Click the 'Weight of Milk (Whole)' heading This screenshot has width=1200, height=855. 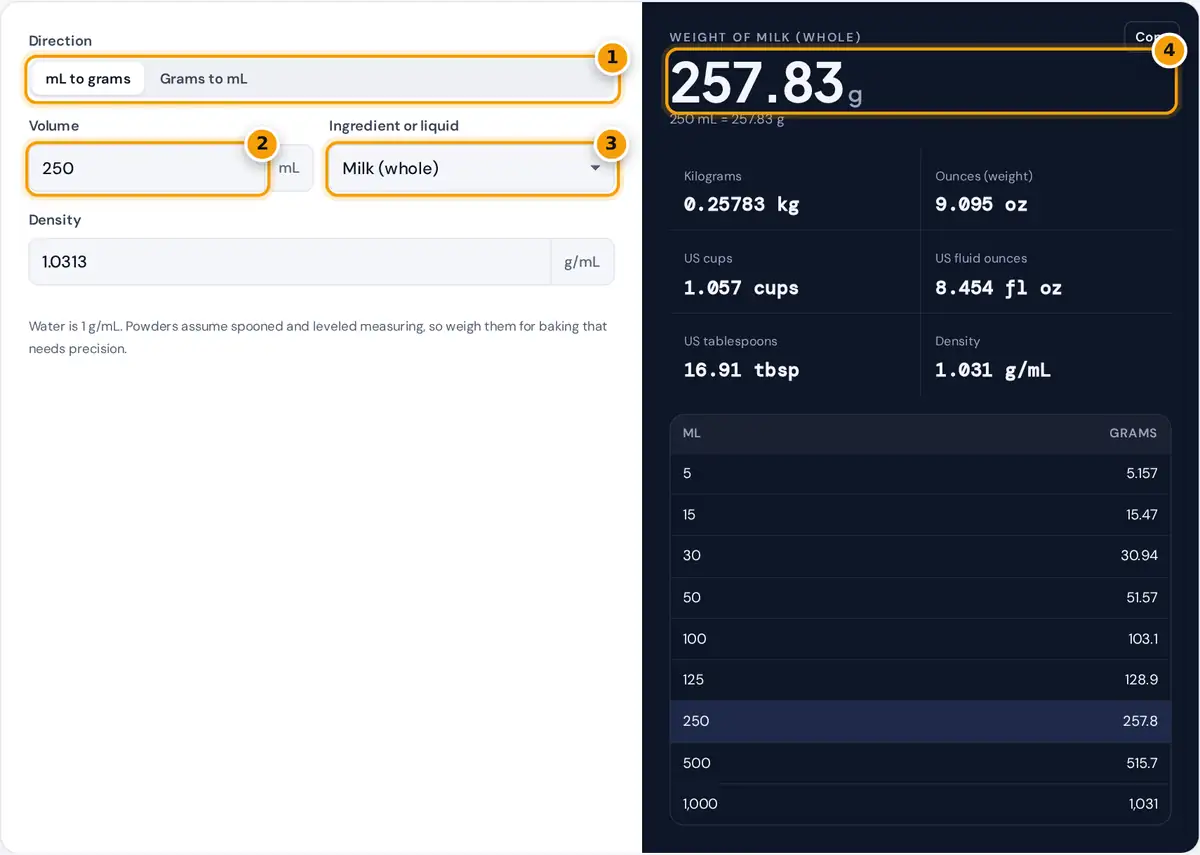(765, 37)
